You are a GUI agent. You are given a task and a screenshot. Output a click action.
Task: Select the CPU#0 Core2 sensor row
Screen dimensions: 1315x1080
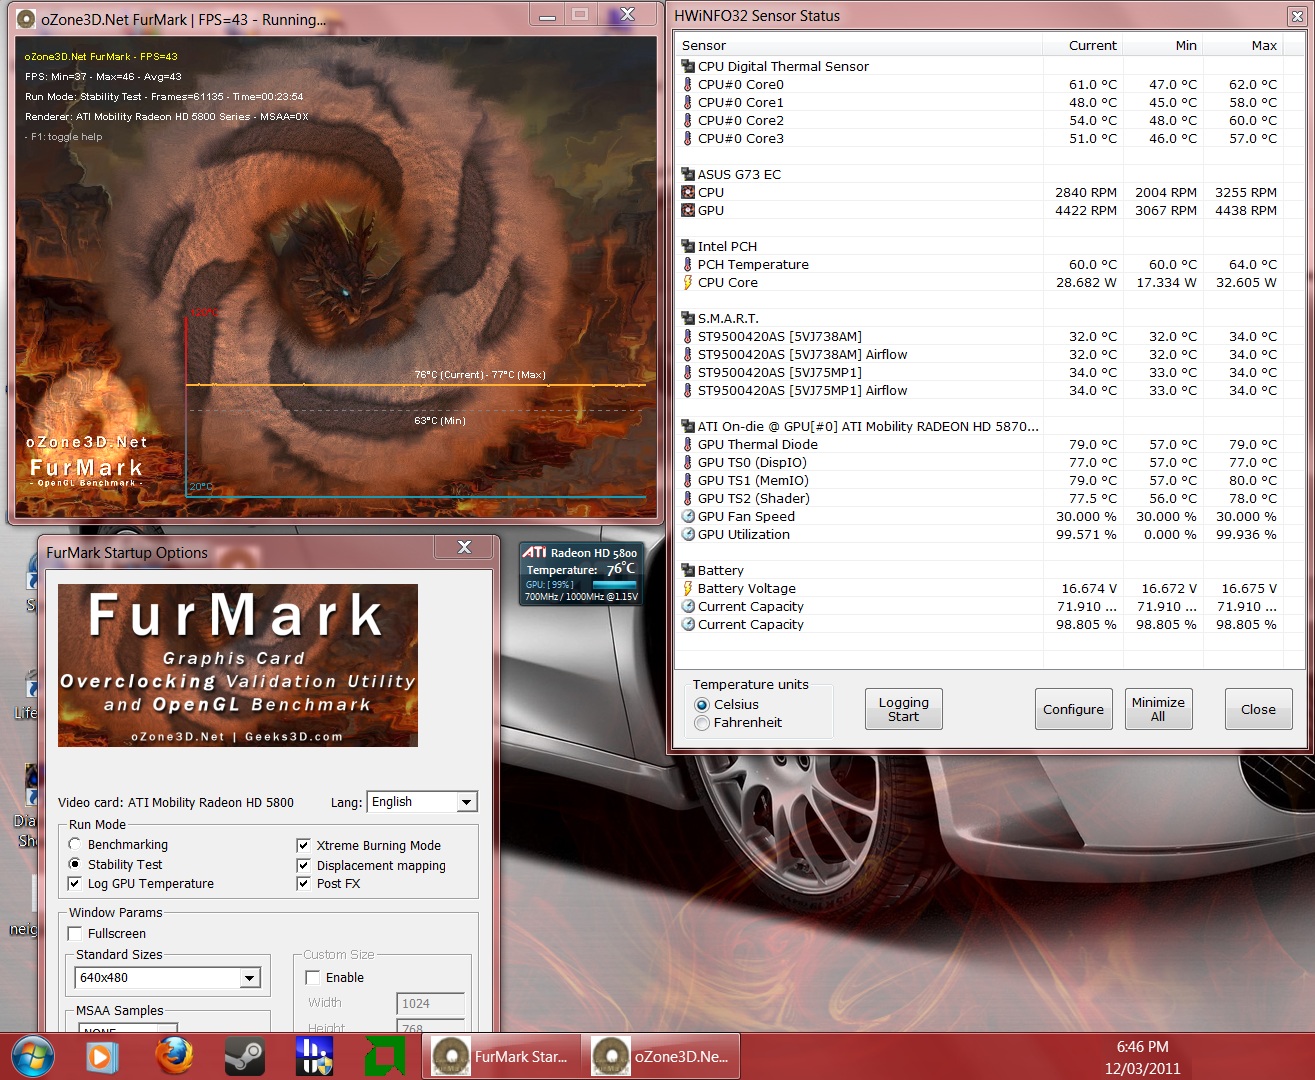979,120
